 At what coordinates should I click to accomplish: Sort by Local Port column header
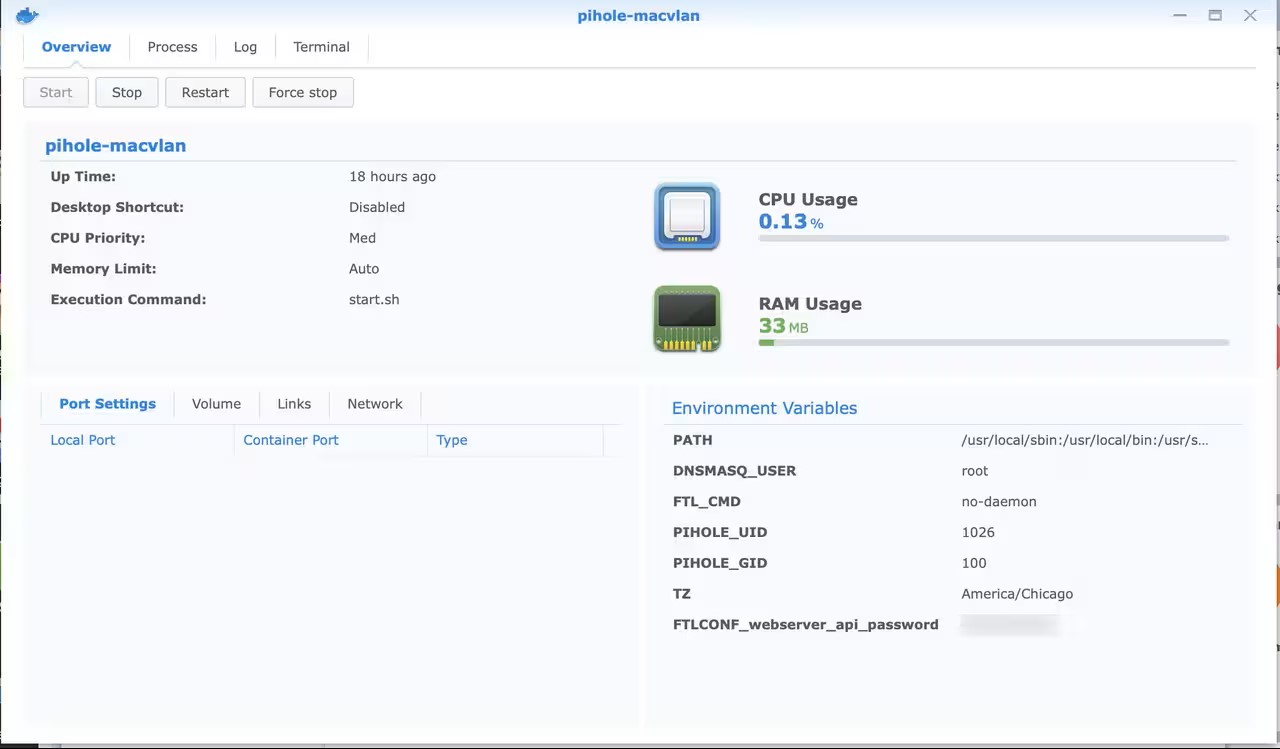(83, 440)
